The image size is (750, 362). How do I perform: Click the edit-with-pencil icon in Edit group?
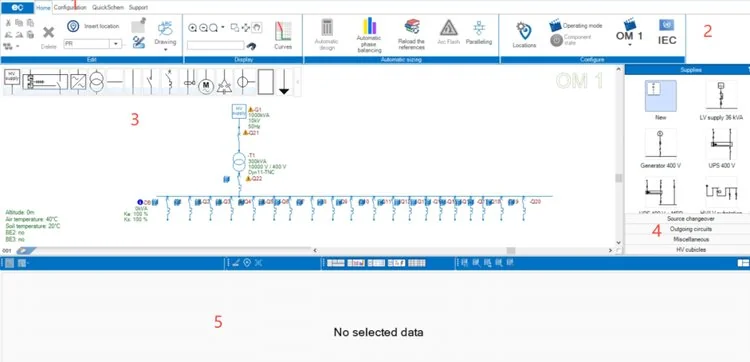(x=139, y=42)
